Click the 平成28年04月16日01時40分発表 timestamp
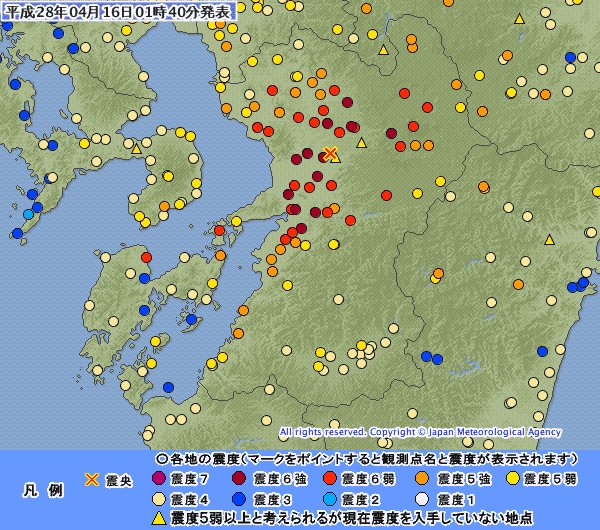 119,12
